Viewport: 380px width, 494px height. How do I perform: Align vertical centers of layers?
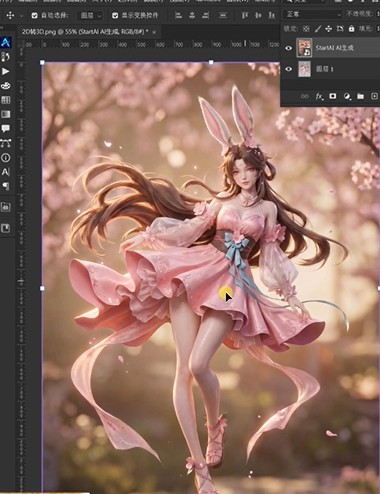[x=258, y=15]
